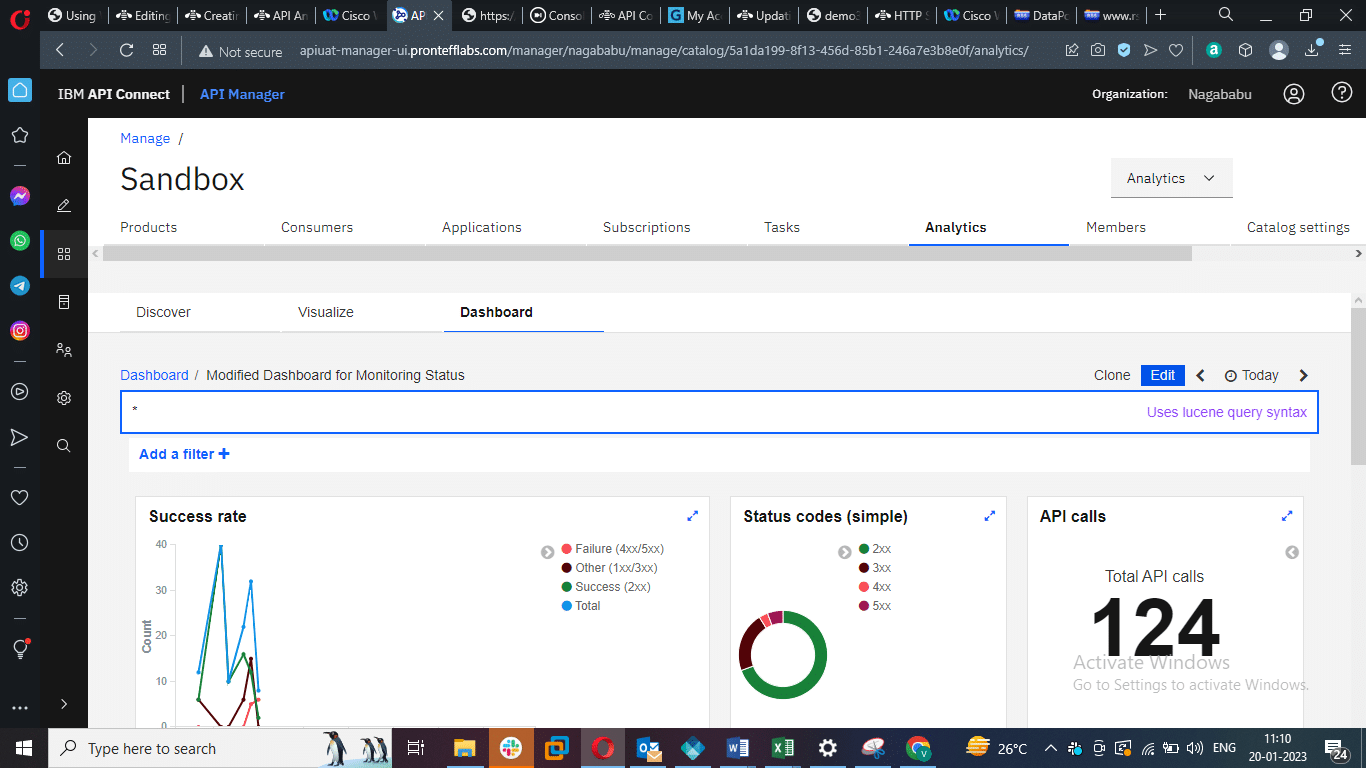Click the Manage breadcrumb link
The image size is (1366, 768).
145,138
